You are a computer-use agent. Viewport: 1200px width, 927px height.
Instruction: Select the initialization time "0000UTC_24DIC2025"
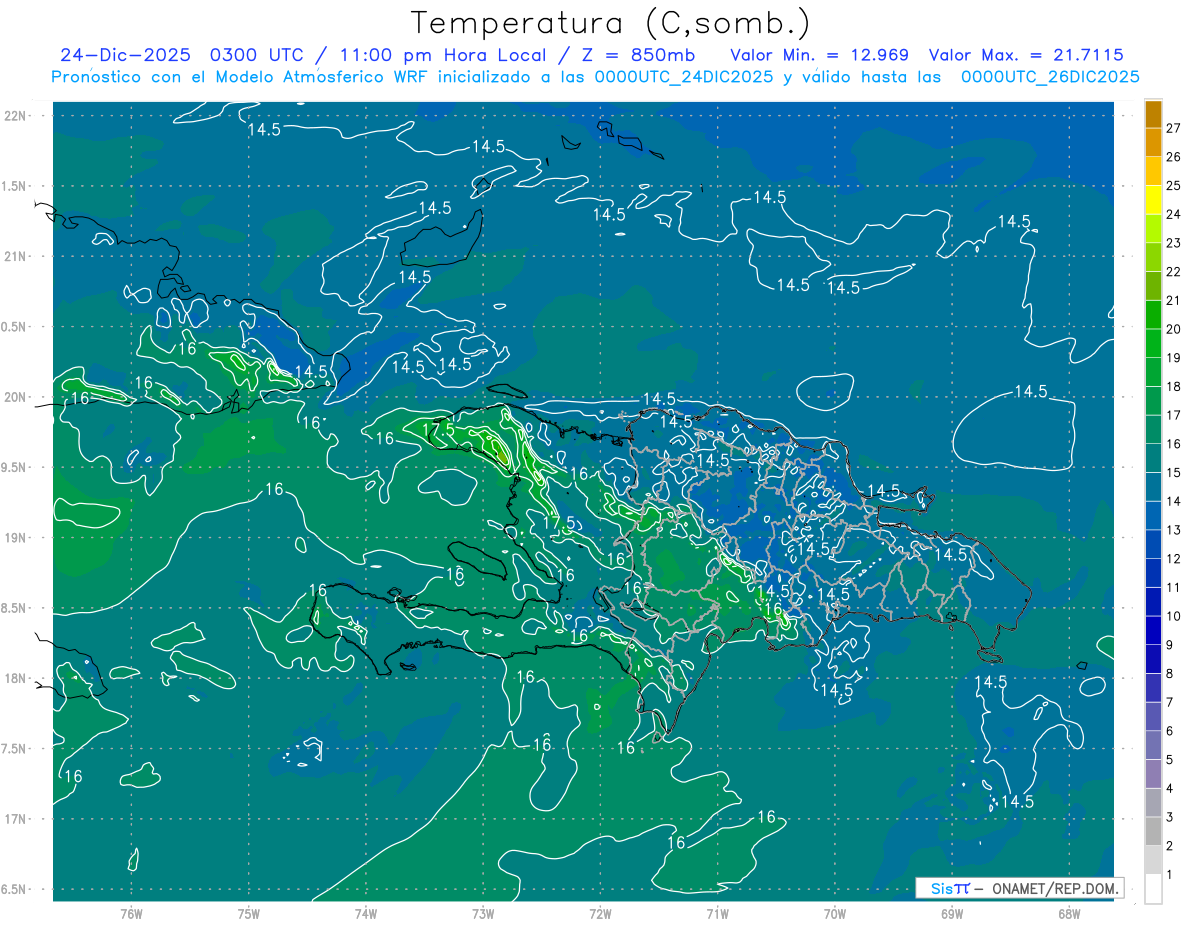coord(684,77)
